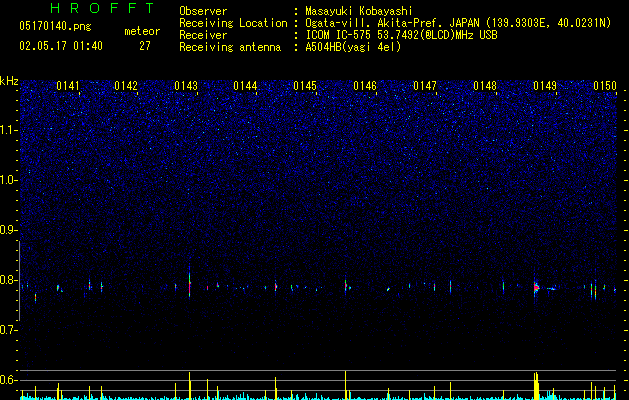Click the bright meteor echo burst below 0149
The height and width of the screenshot is (400, 629).
pyautogui.click(x=536, y=288)
